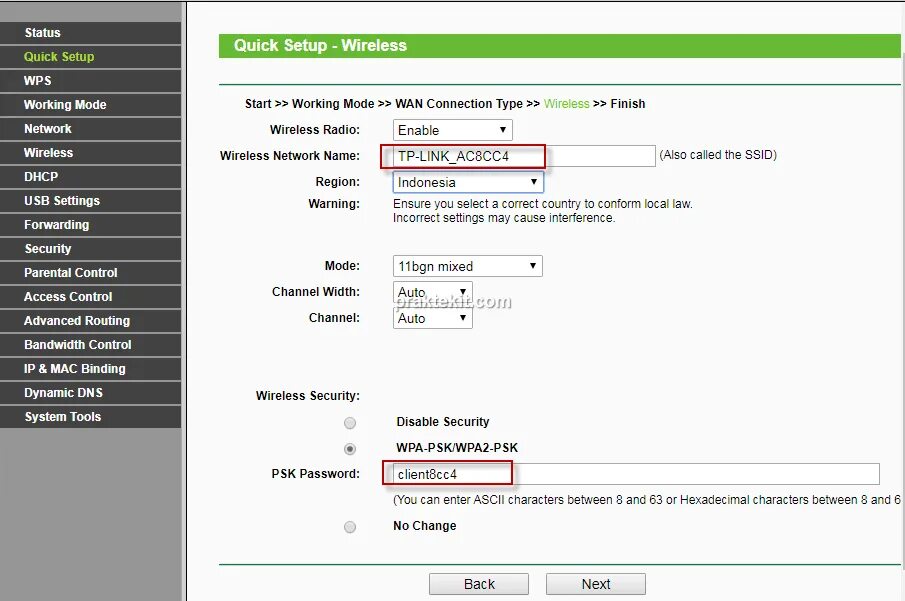The width and height of the screenshot is (905, 601).
Task: Select the No Change radio button
Action: (350, 527)
